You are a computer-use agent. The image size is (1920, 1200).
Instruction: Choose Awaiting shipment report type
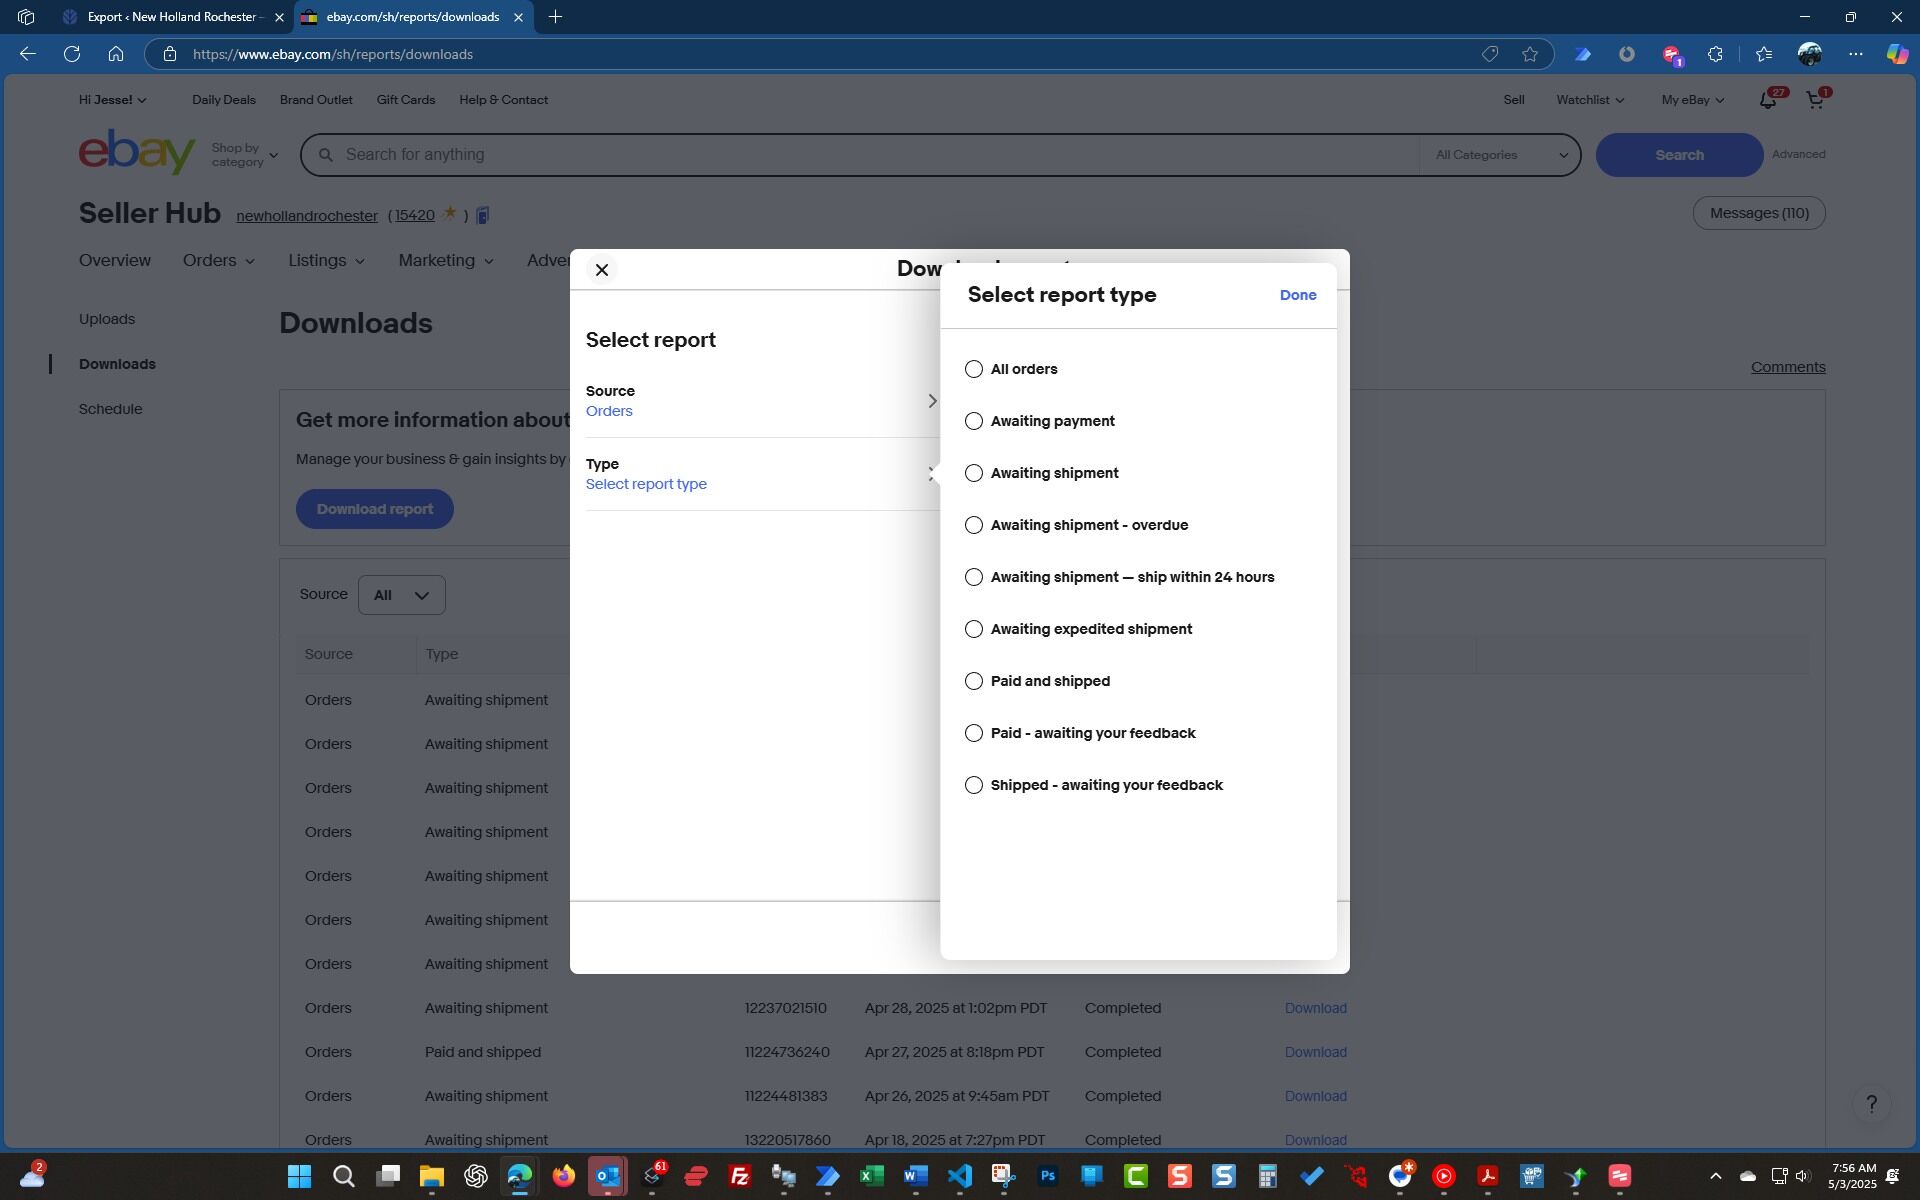[974, 473]
